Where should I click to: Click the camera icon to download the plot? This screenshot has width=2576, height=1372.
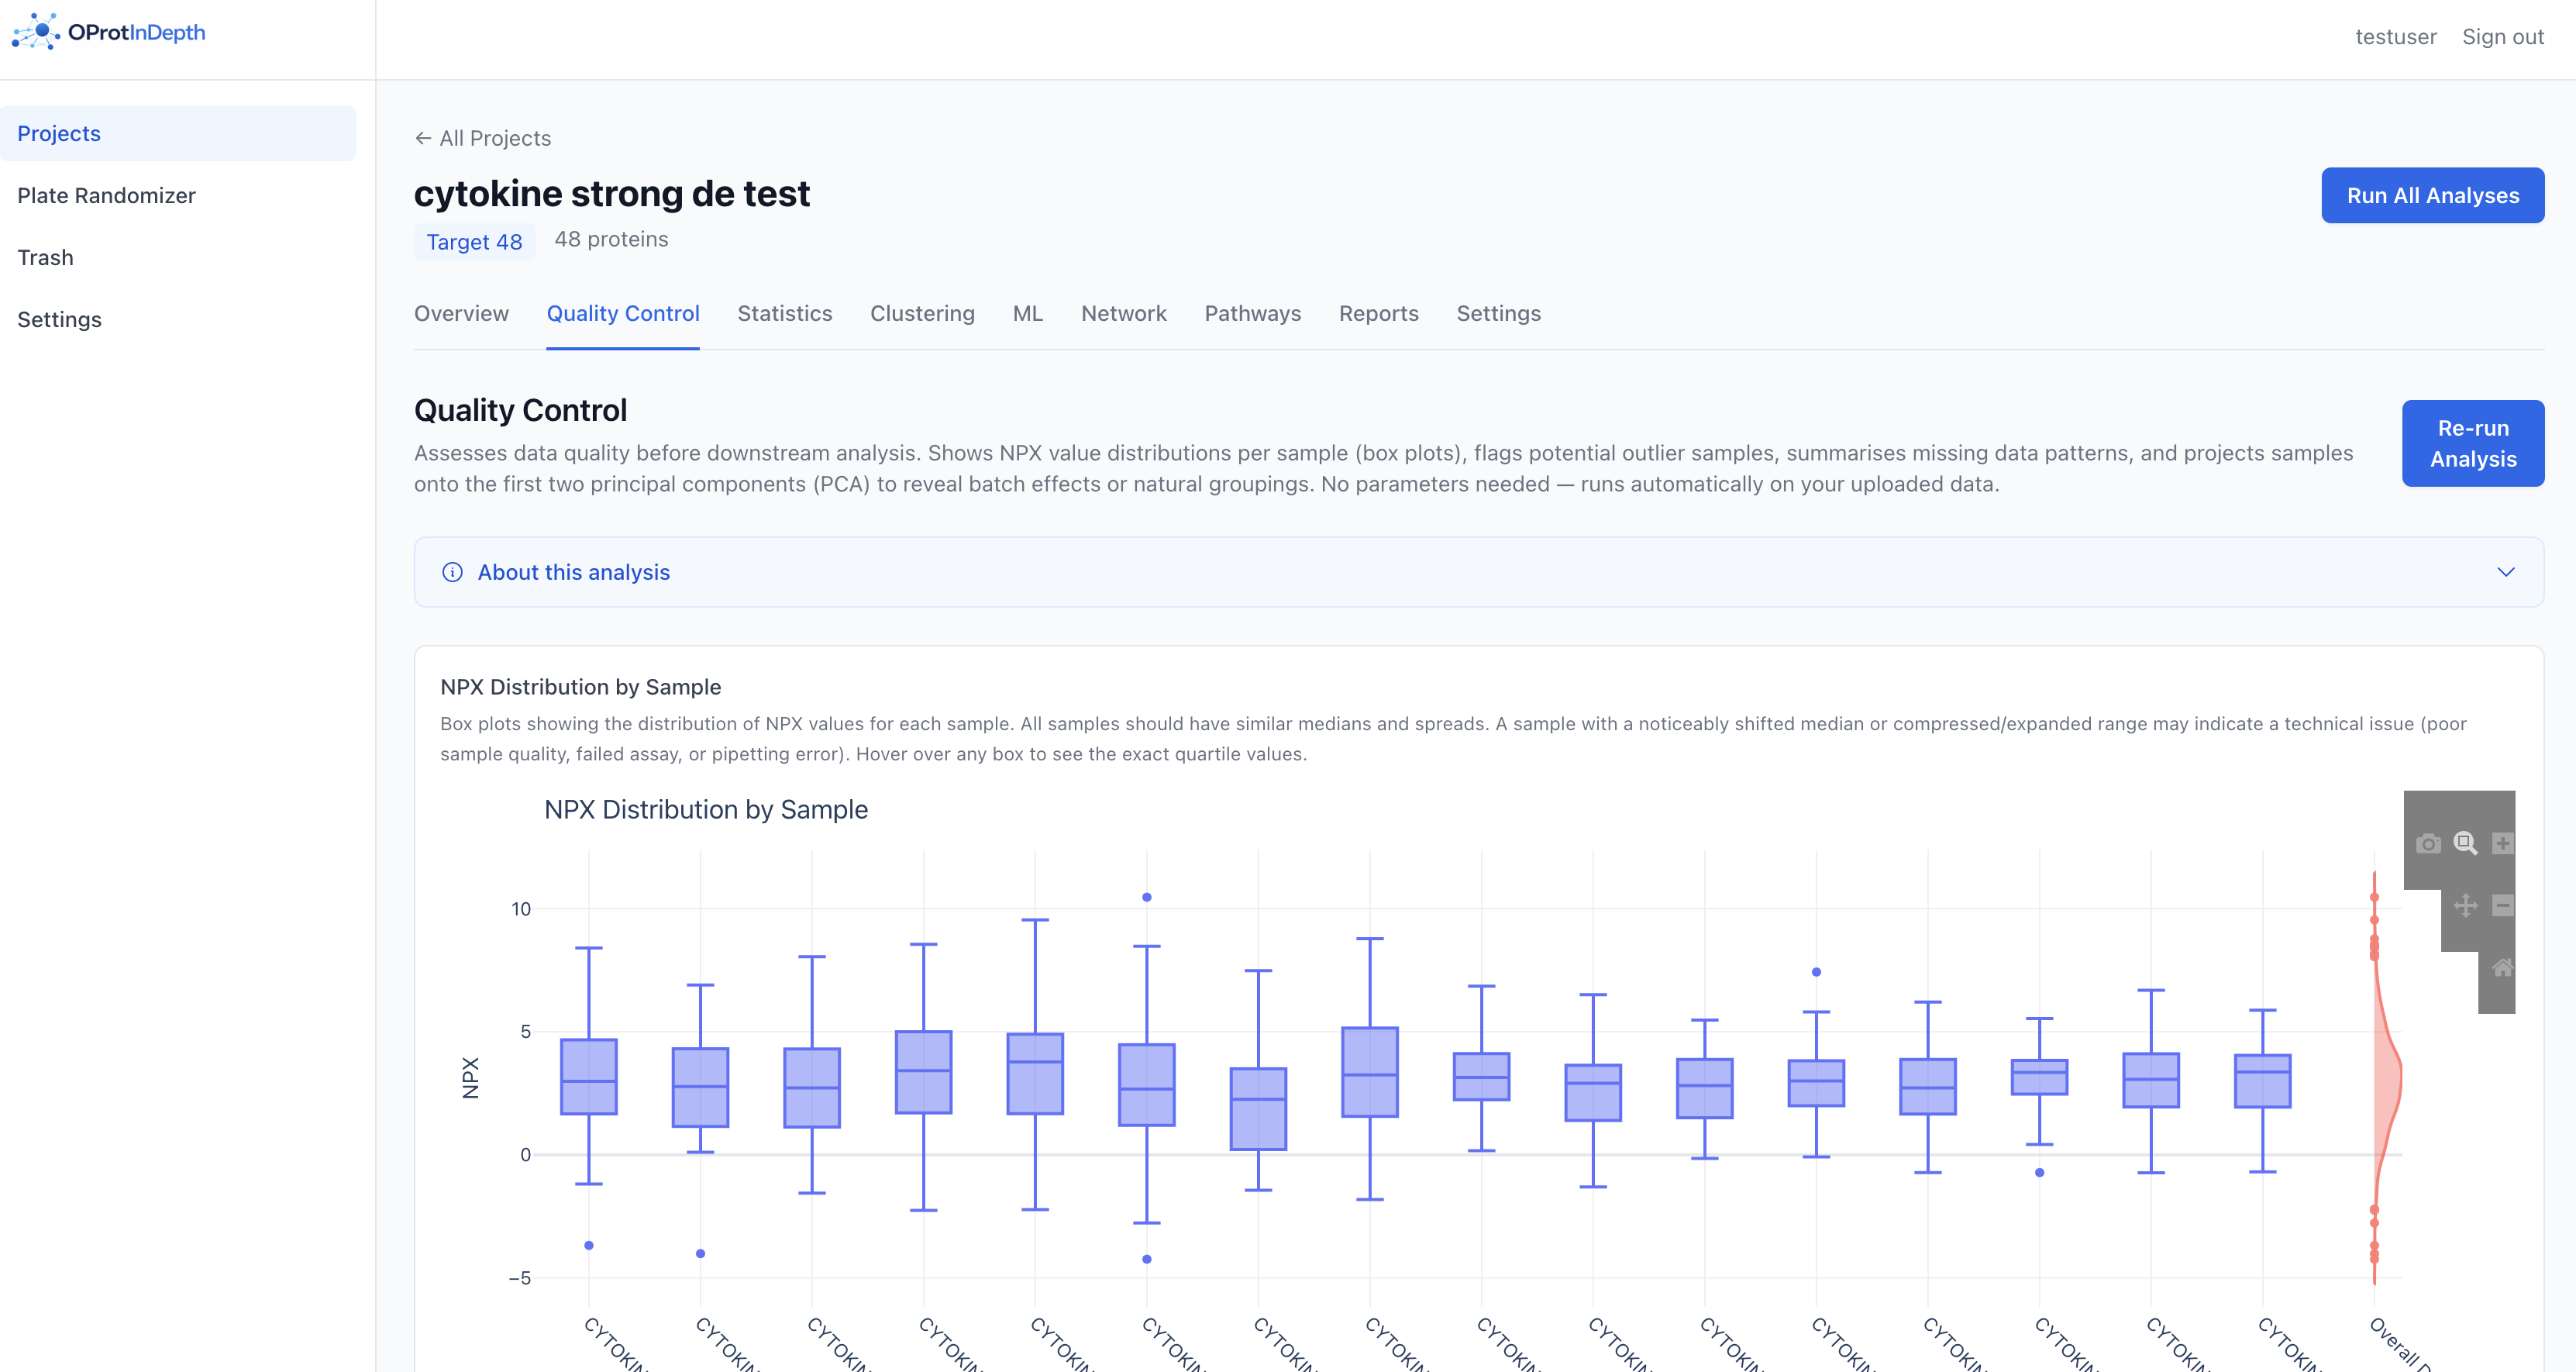tap(2429, 843)
